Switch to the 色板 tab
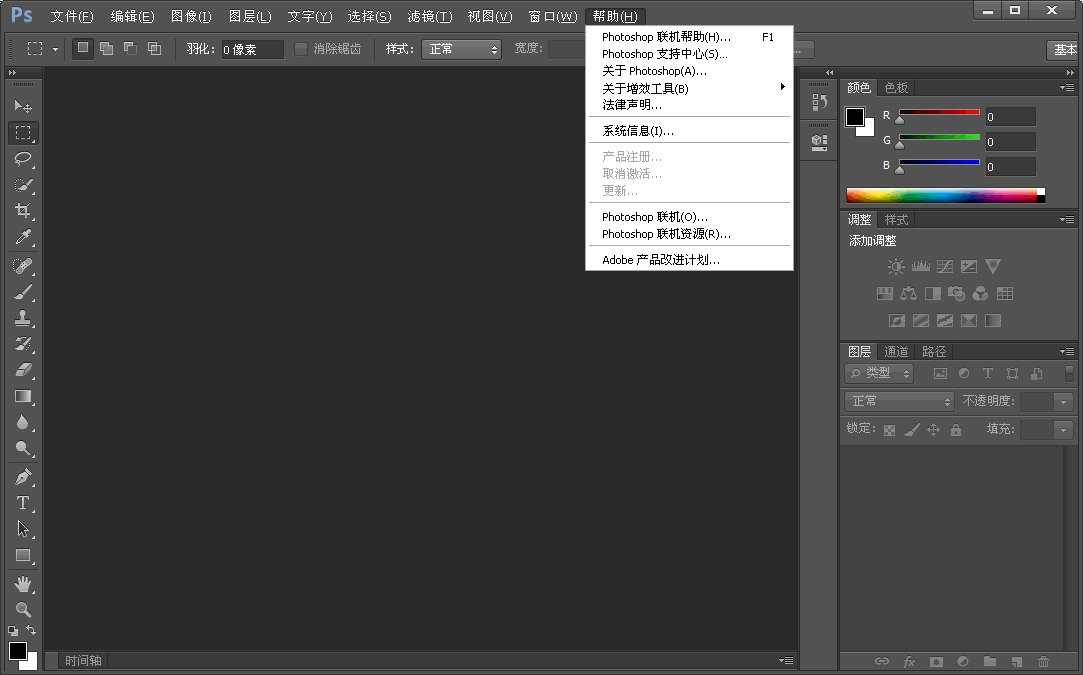 click(897, 88)
